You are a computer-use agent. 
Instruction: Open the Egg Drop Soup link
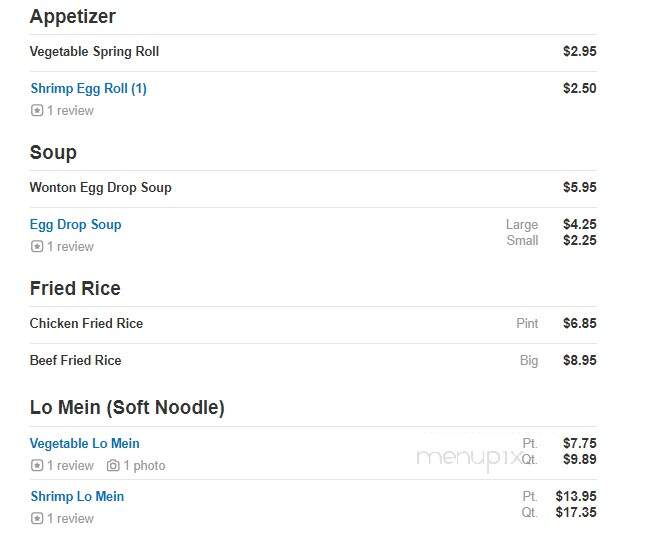coord(76,225)
